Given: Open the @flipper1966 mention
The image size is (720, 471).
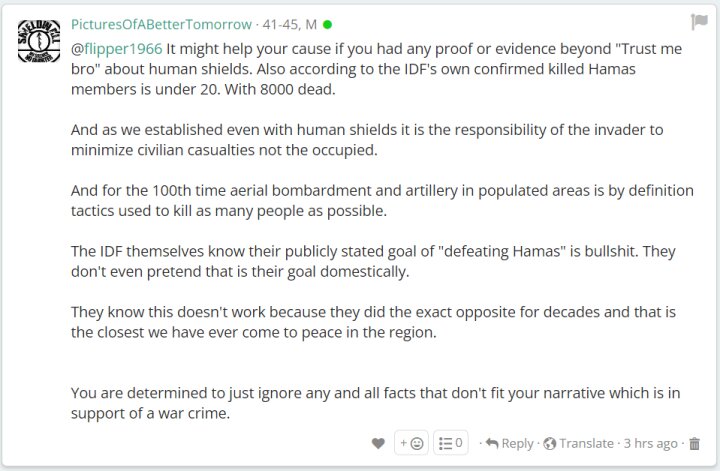Looking at the screenshot, I should coord(117,49).
